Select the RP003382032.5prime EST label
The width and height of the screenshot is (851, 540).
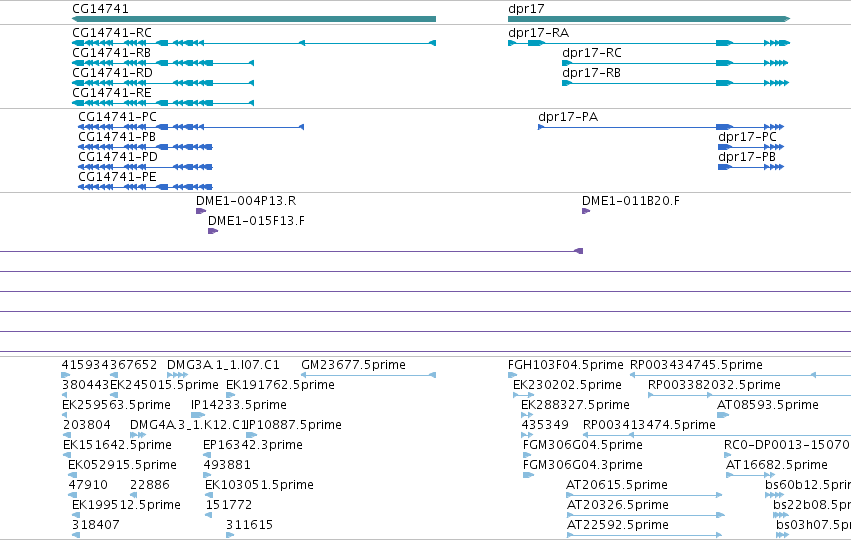714,385
